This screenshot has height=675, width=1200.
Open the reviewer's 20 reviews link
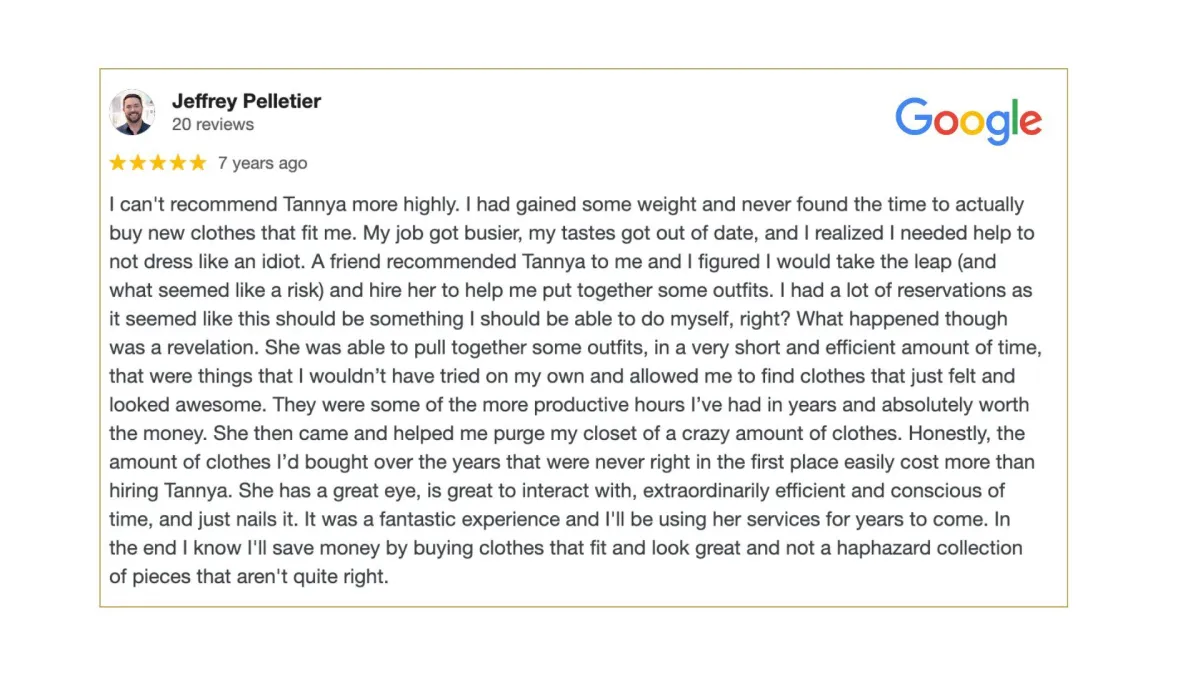[213, 125]
